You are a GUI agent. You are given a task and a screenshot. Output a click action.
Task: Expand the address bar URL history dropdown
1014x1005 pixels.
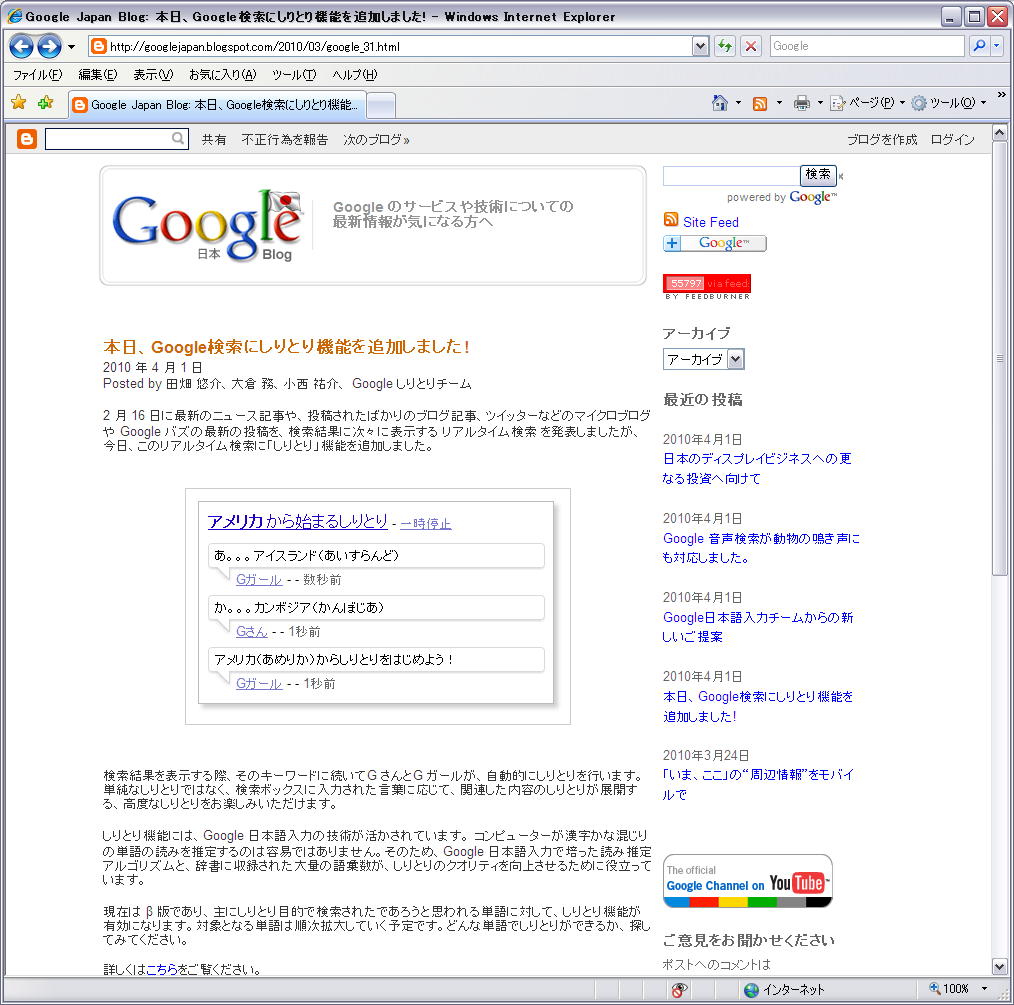[700, 46]
